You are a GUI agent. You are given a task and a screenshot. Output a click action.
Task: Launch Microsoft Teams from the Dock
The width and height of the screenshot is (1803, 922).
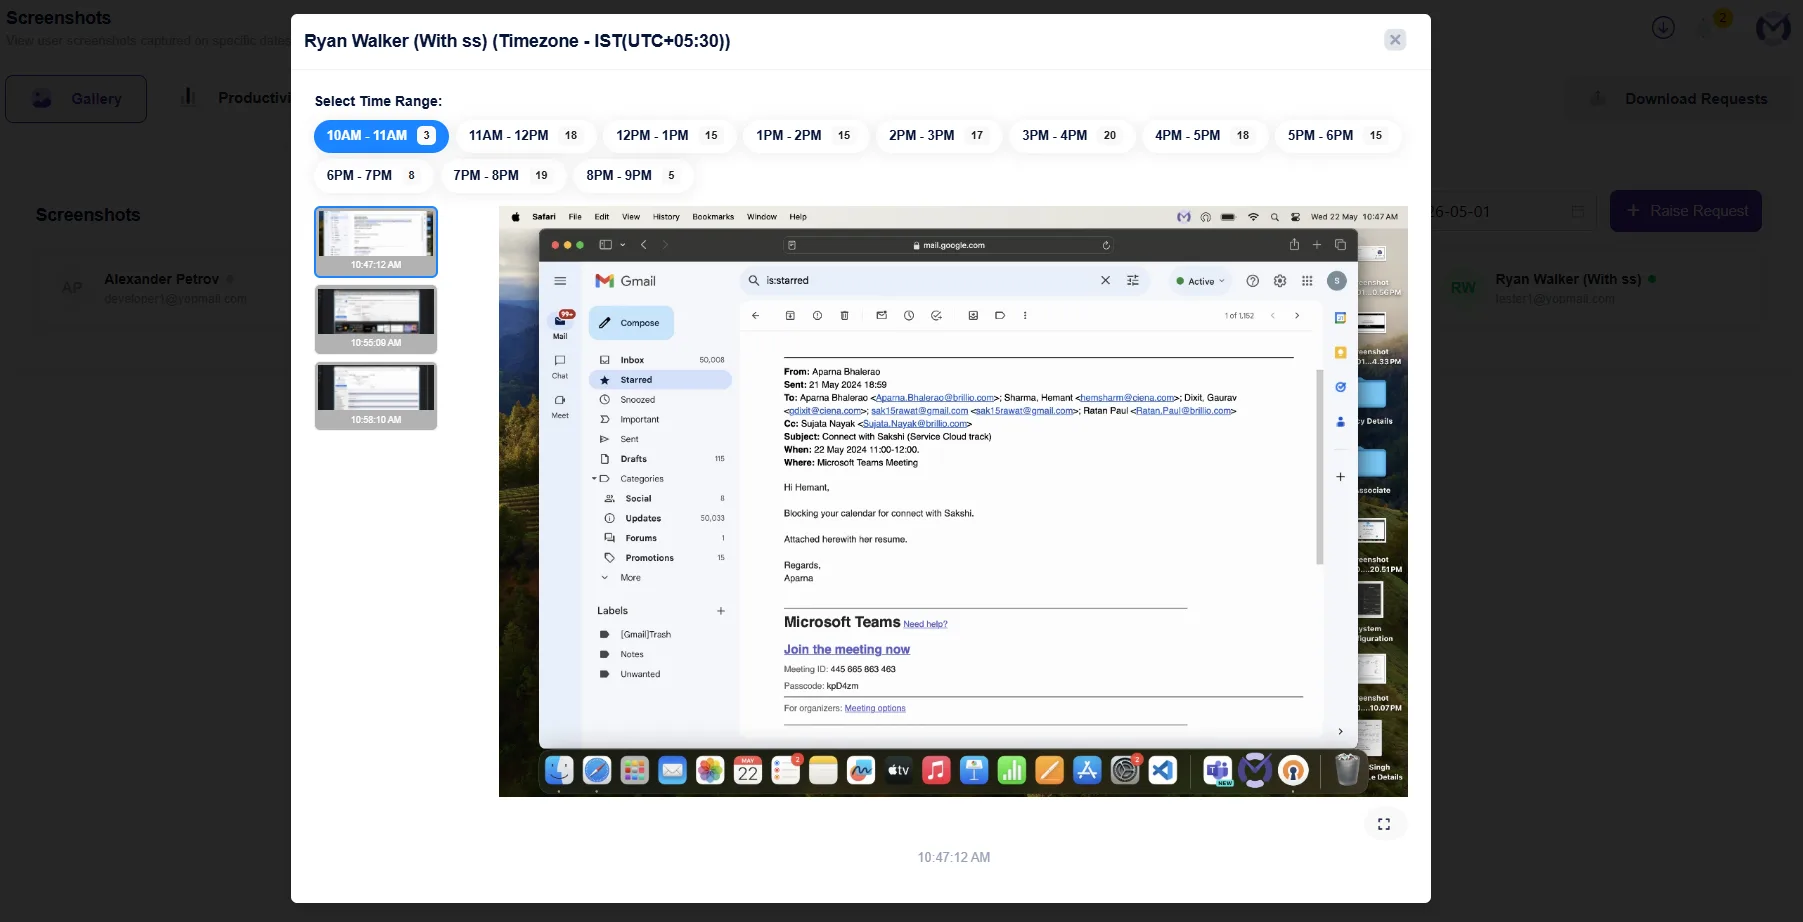click(x=1217, y=770)
